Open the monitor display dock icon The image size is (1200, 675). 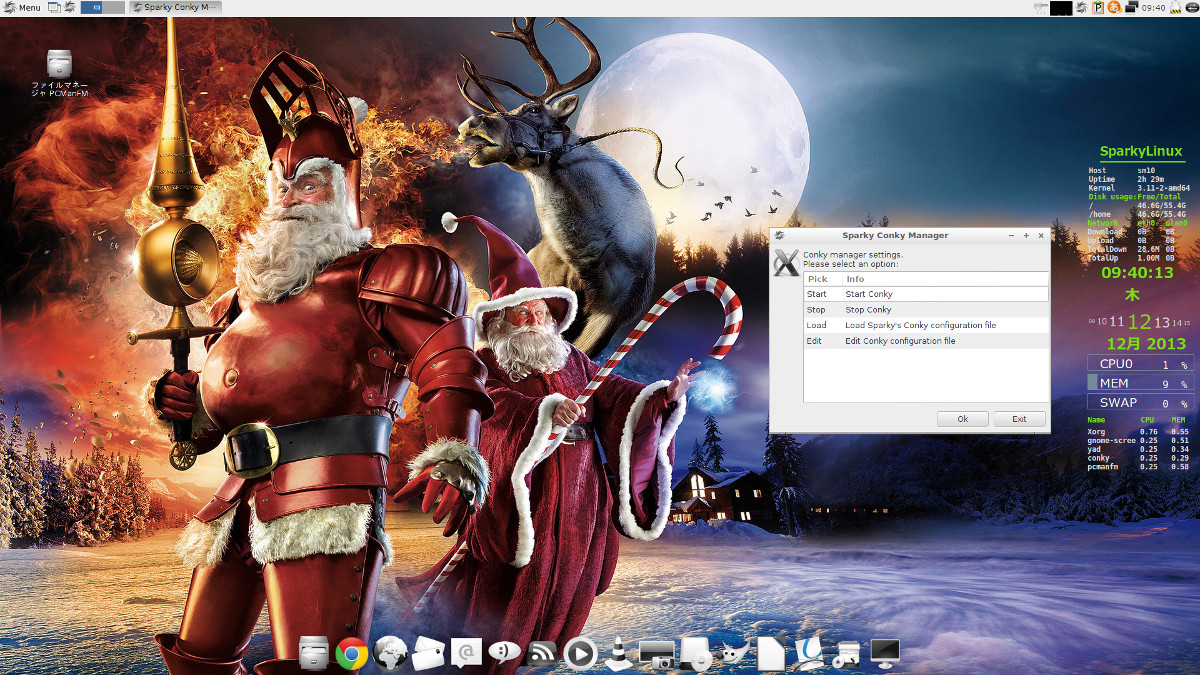tap(885, 654)
